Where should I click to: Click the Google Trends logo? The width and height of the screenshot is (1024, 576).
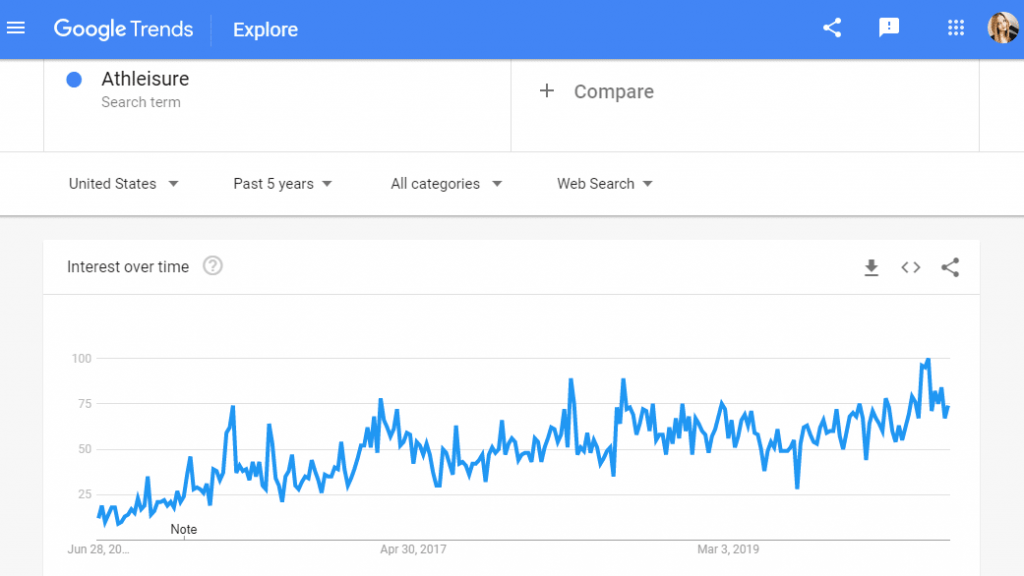click(123, 29)
